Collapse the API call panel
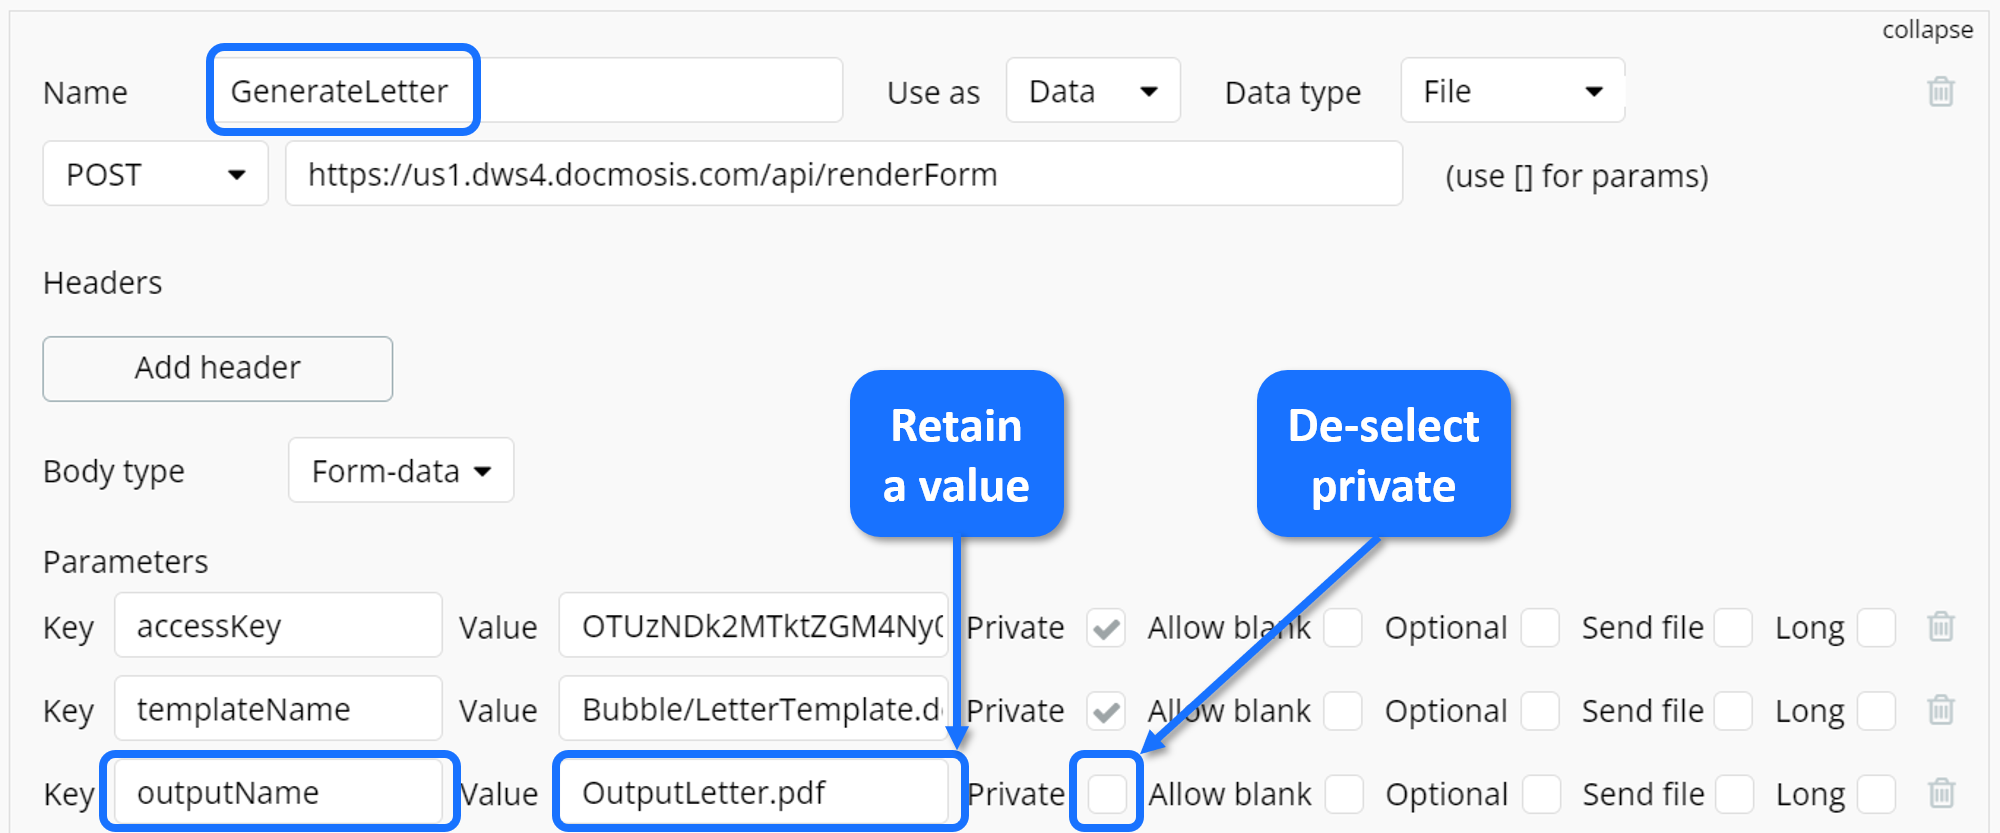This screenshot has width=2000, height=833. 1927,29
